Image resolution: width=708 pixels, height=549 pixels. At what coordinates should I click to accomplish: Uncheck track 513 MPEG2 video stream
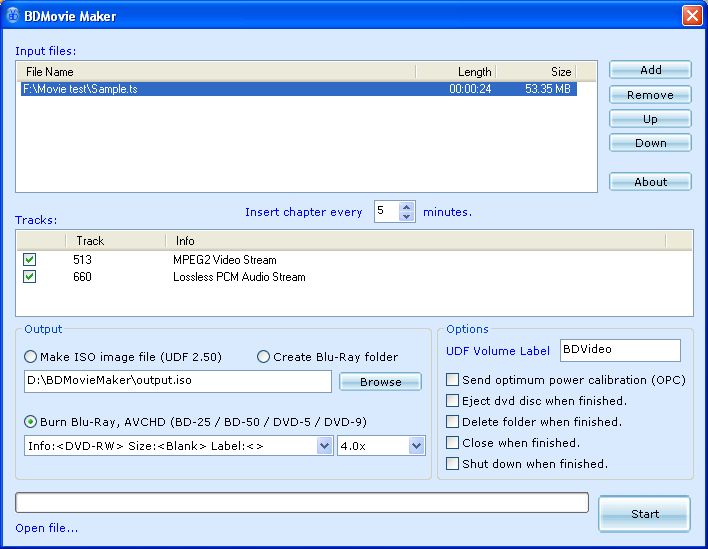pyautogui.click(x=29, y=260)
